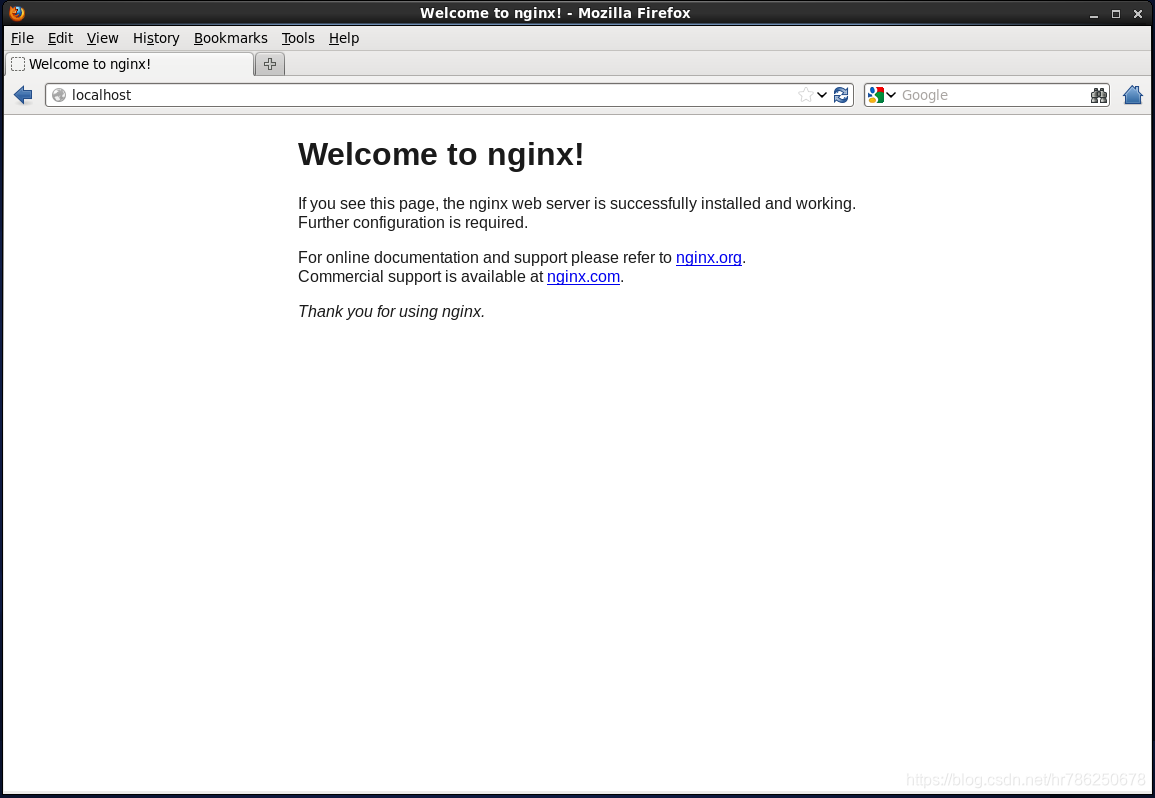Screen dimensions: 1155x798
Task: Click the globe site identity icon
Action: 59,95
